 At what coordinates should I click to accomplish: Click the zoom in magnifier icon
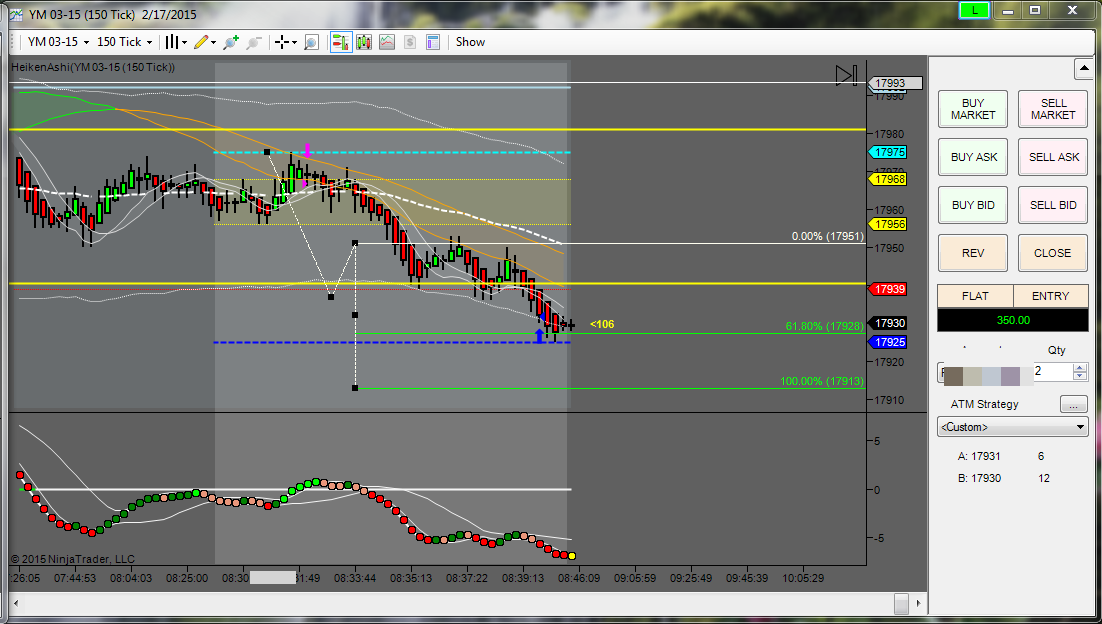pyautogui.click(x=231, y=42)
